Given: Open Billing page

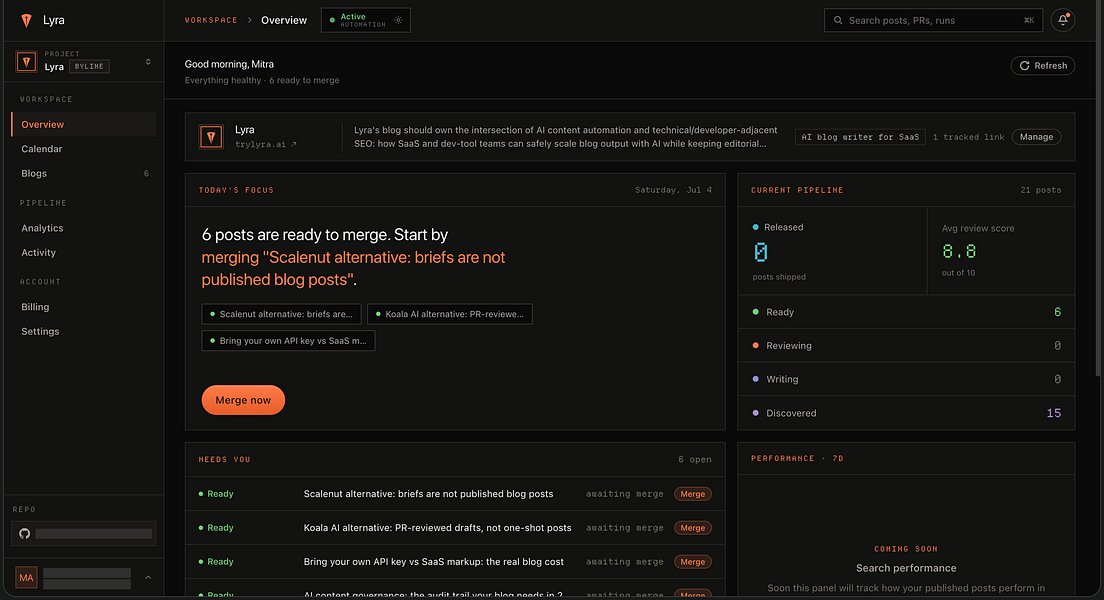Looking at the screenshot, I should click(x=84, y=307).
